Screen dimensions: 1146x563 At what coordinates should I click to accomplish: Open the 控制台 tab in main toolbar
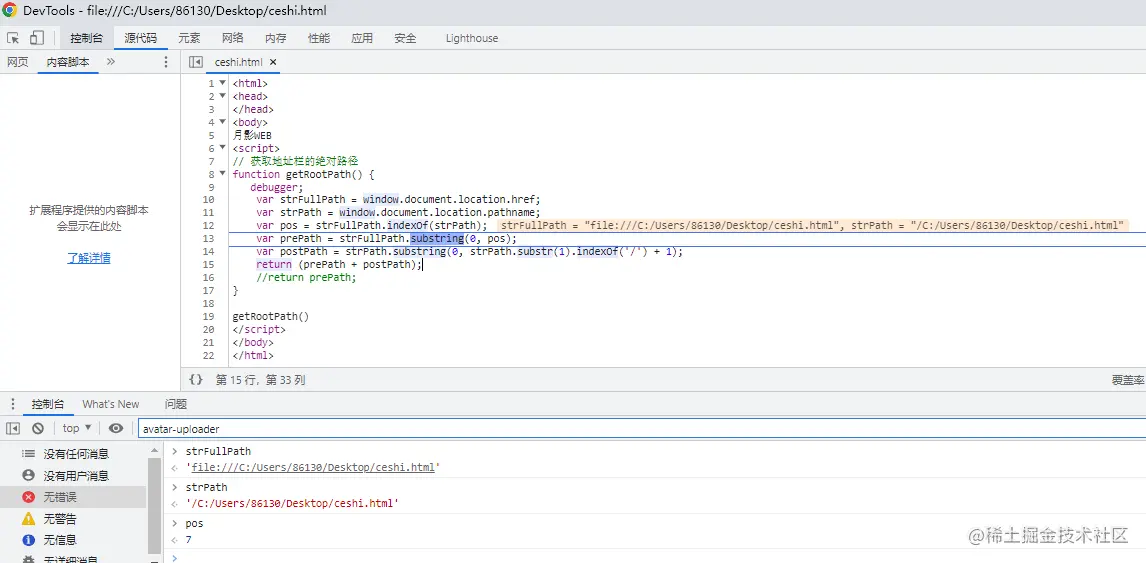86,38
